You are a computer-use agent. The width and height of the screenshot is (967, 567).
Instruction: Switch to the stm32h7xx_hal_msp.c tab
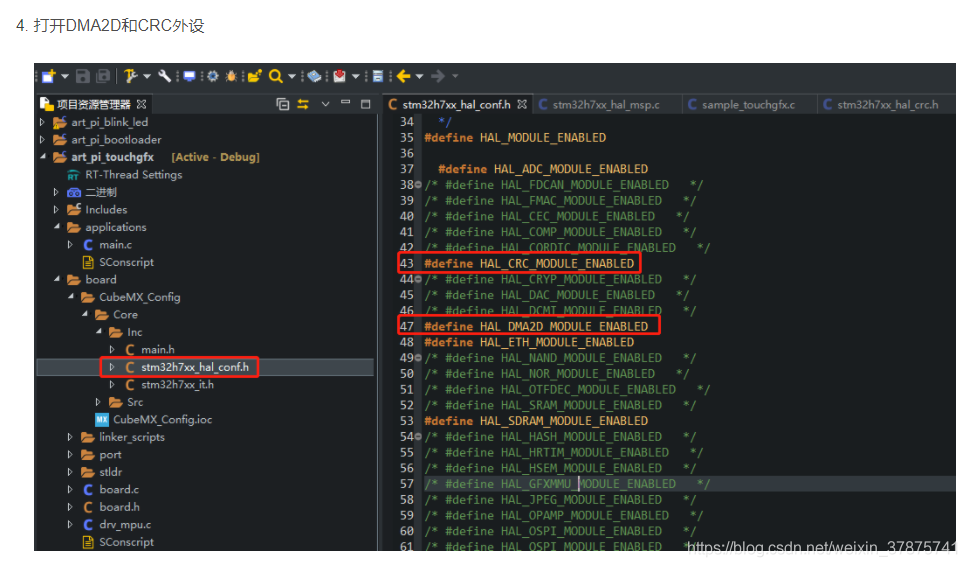tap(606, 104)
